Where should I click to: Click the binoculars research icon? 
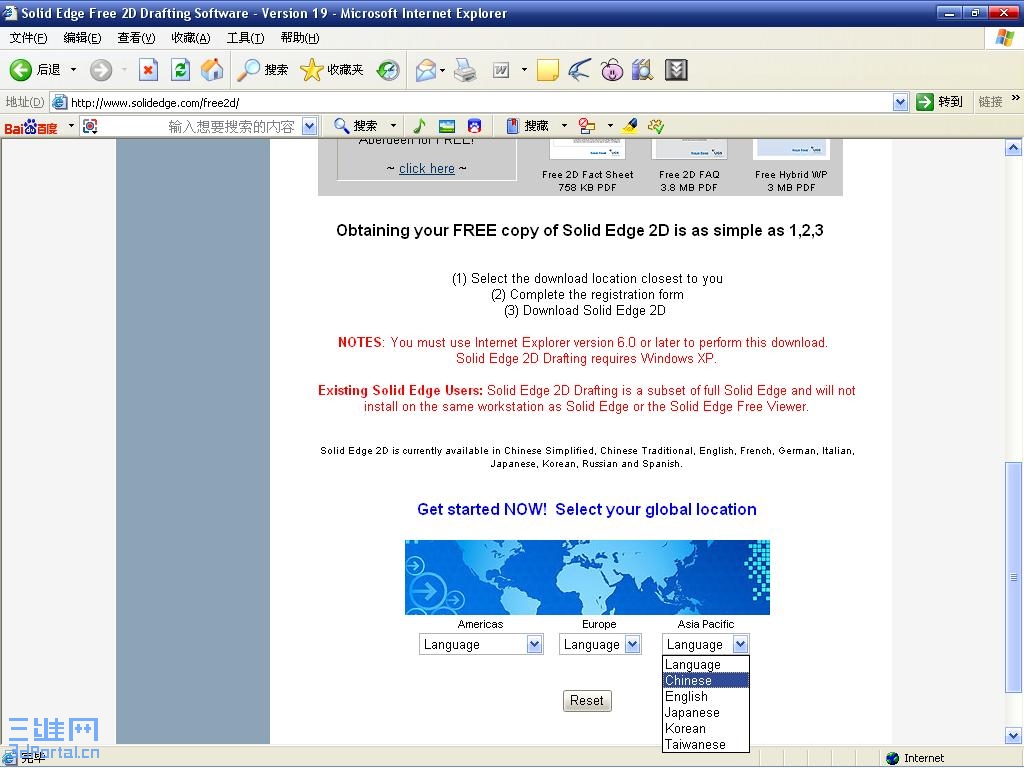[x=643, y=70]
